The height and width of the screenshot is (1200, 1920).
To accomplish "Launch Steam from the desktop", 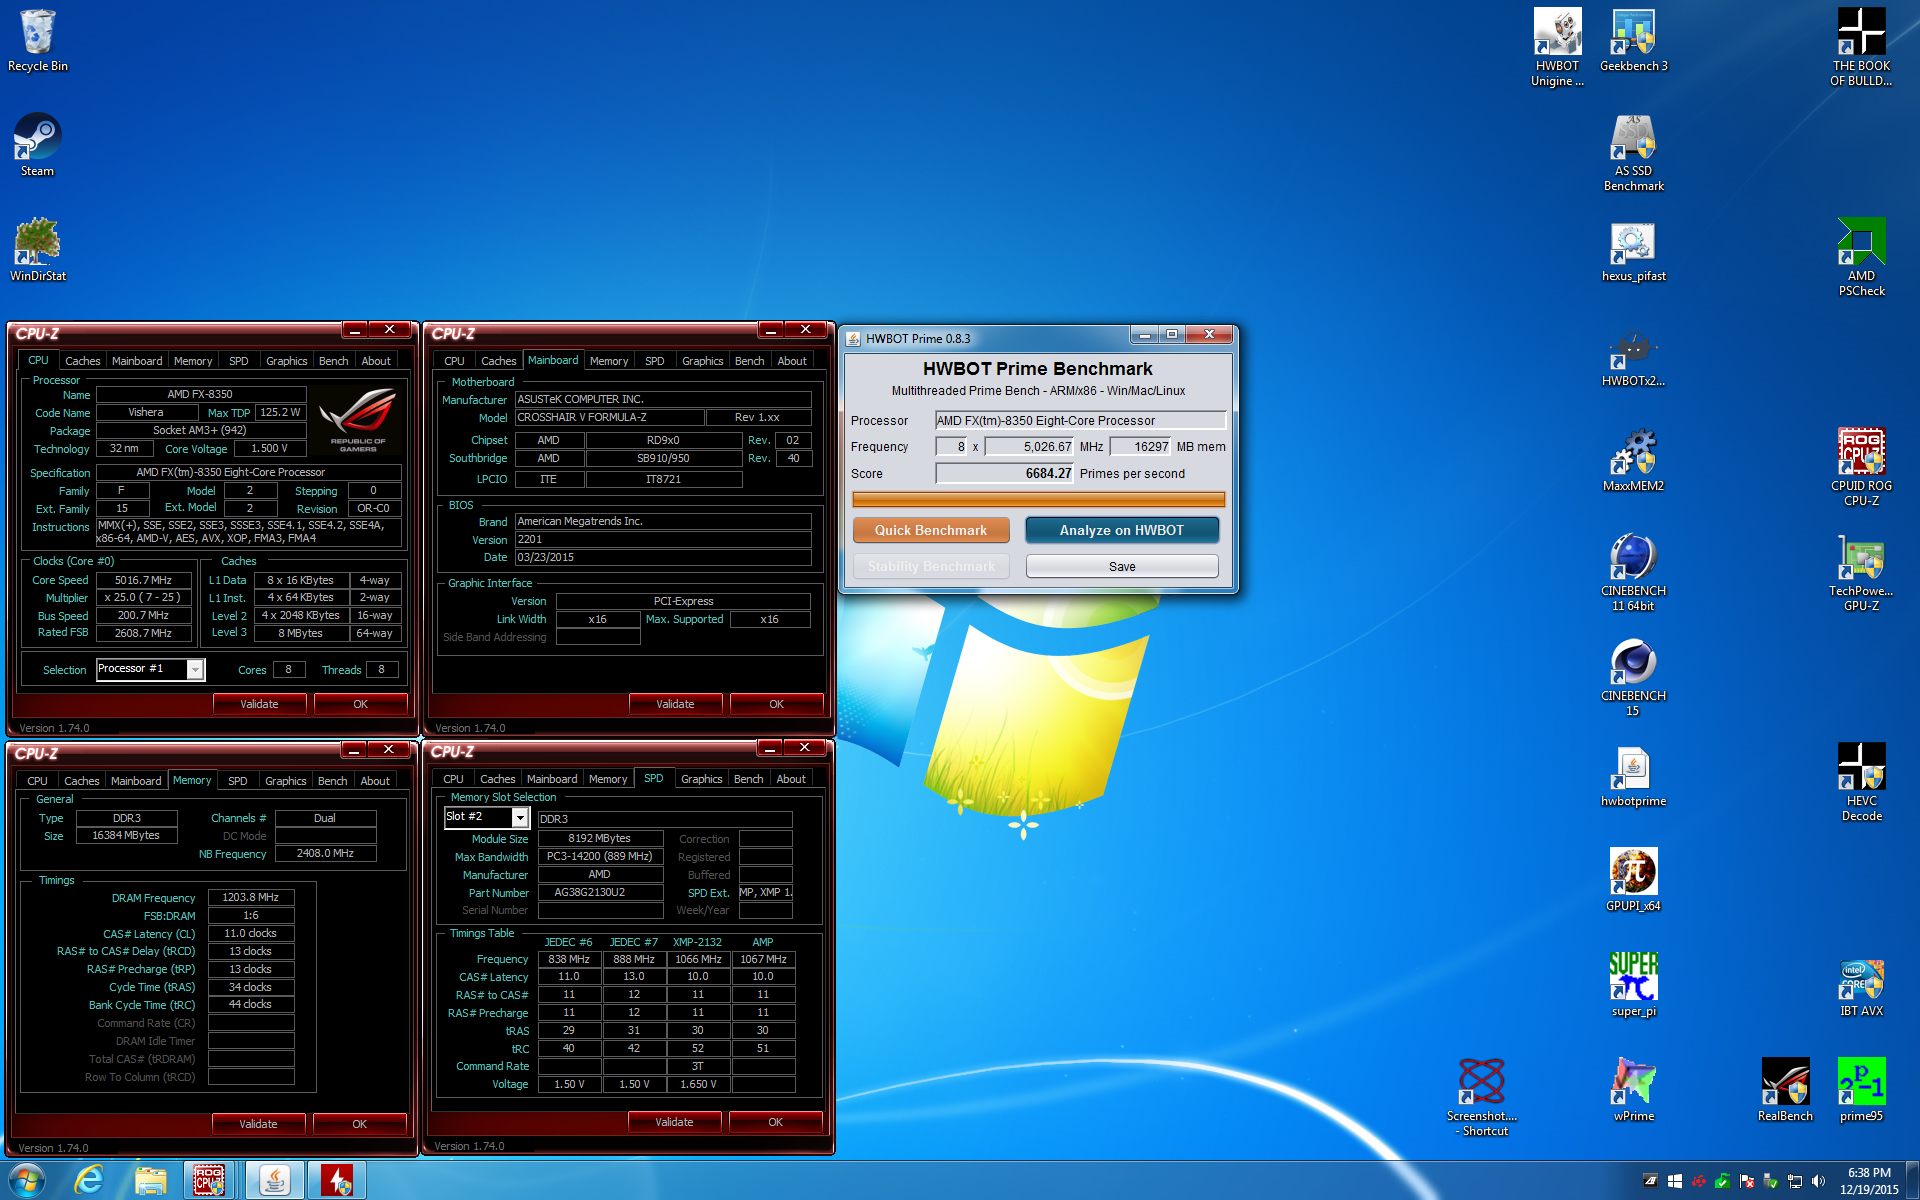I will pyautogui.click(x=38, y=146).
